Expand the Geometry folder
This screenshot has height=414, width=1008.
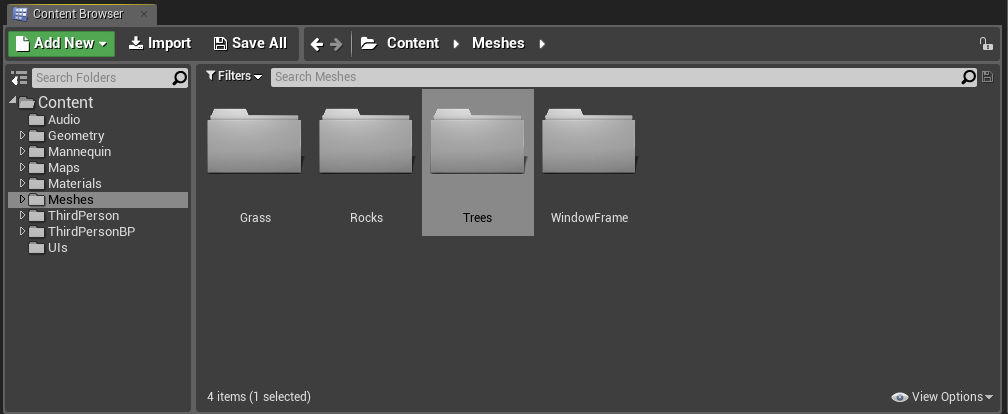(x=22, y=135)
